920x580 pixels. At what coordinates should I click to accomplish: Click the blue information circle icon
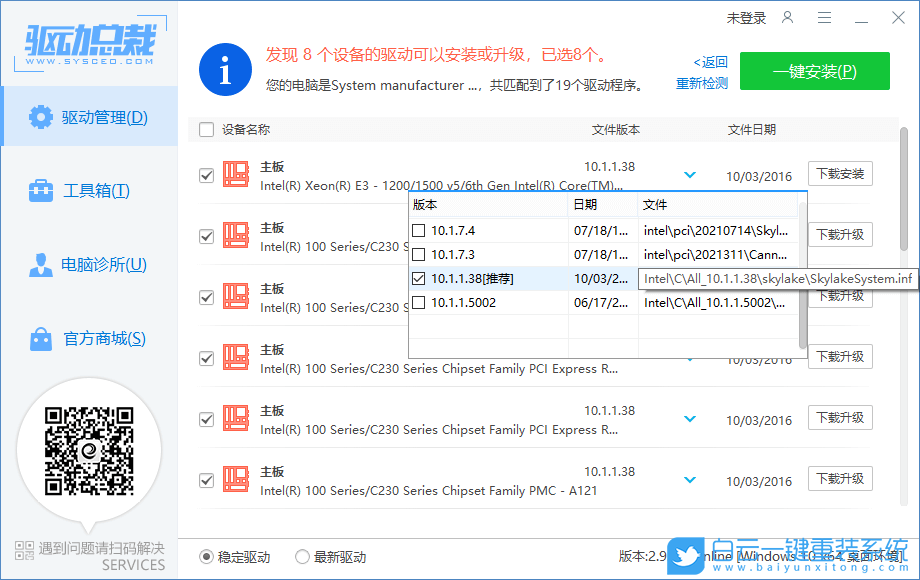point(224,70)
